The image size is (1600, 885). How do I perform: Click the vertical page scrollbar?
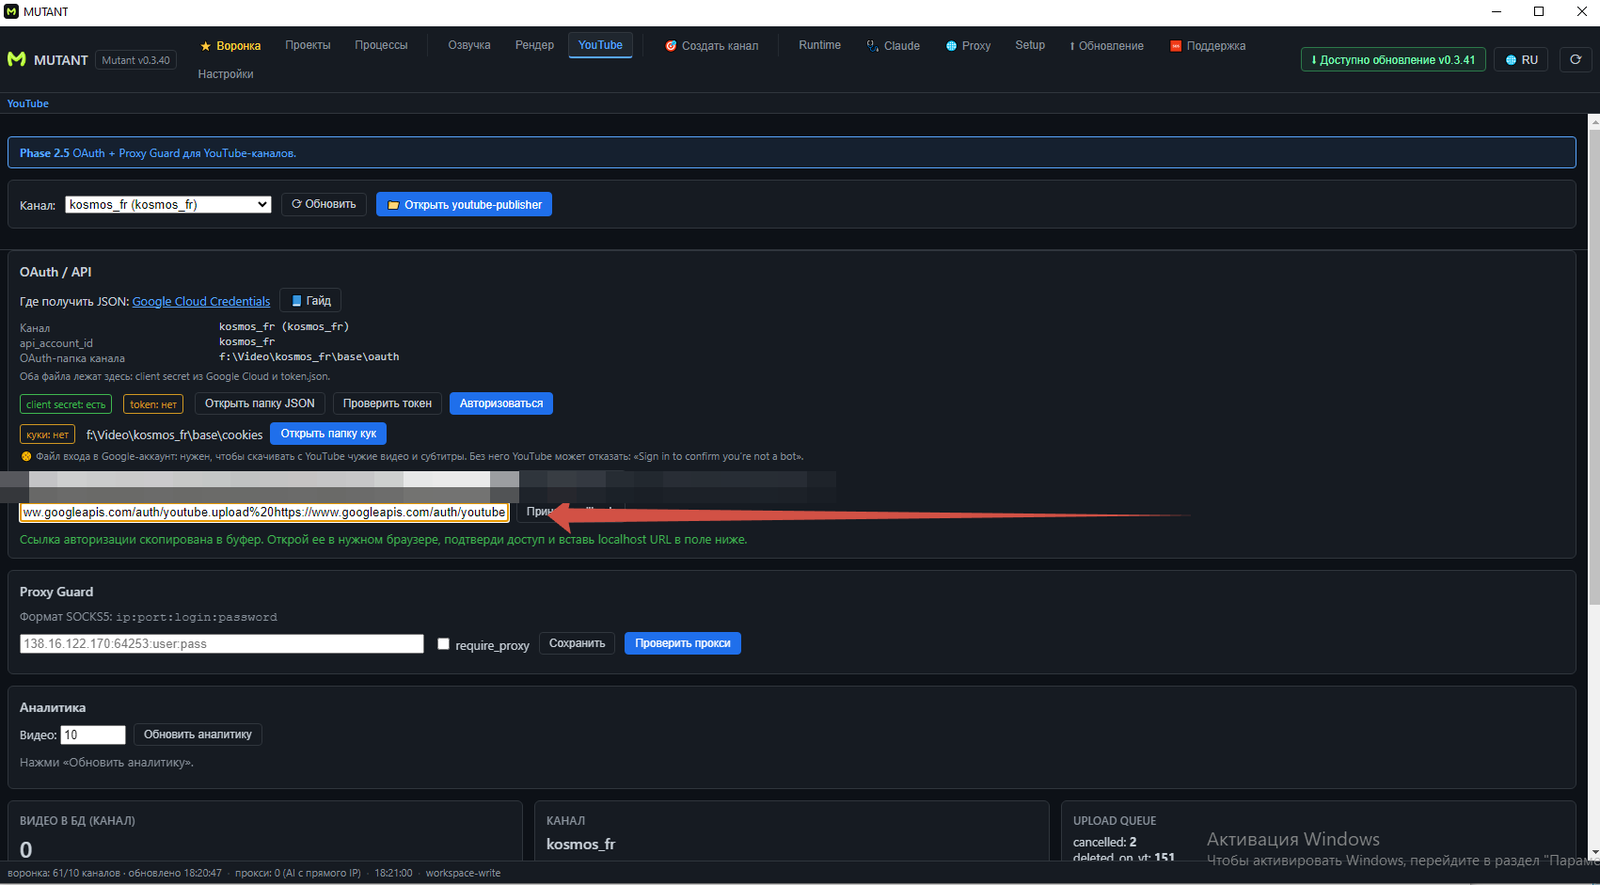pyautogui.click(x=1594, y=360)
